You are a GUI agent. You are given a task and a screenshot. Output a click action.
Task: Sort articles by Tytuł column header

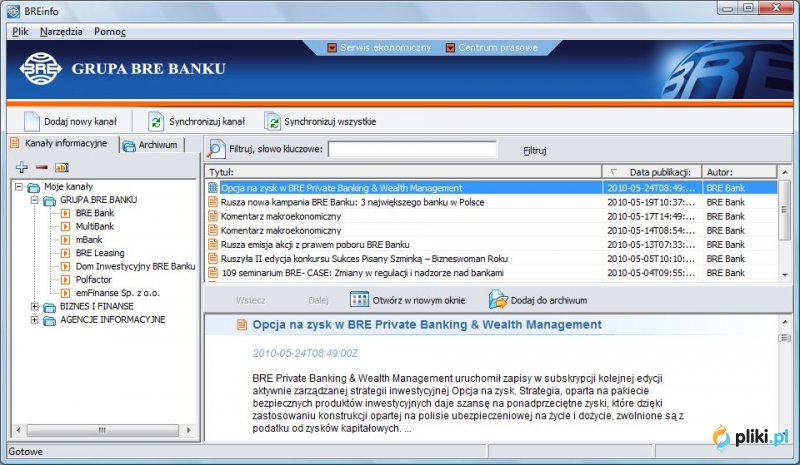pos(404,172)
